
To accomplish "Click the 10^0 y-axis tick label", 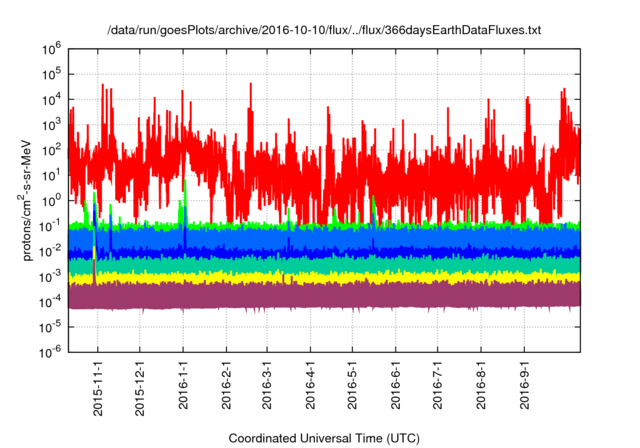I will 51,201.
